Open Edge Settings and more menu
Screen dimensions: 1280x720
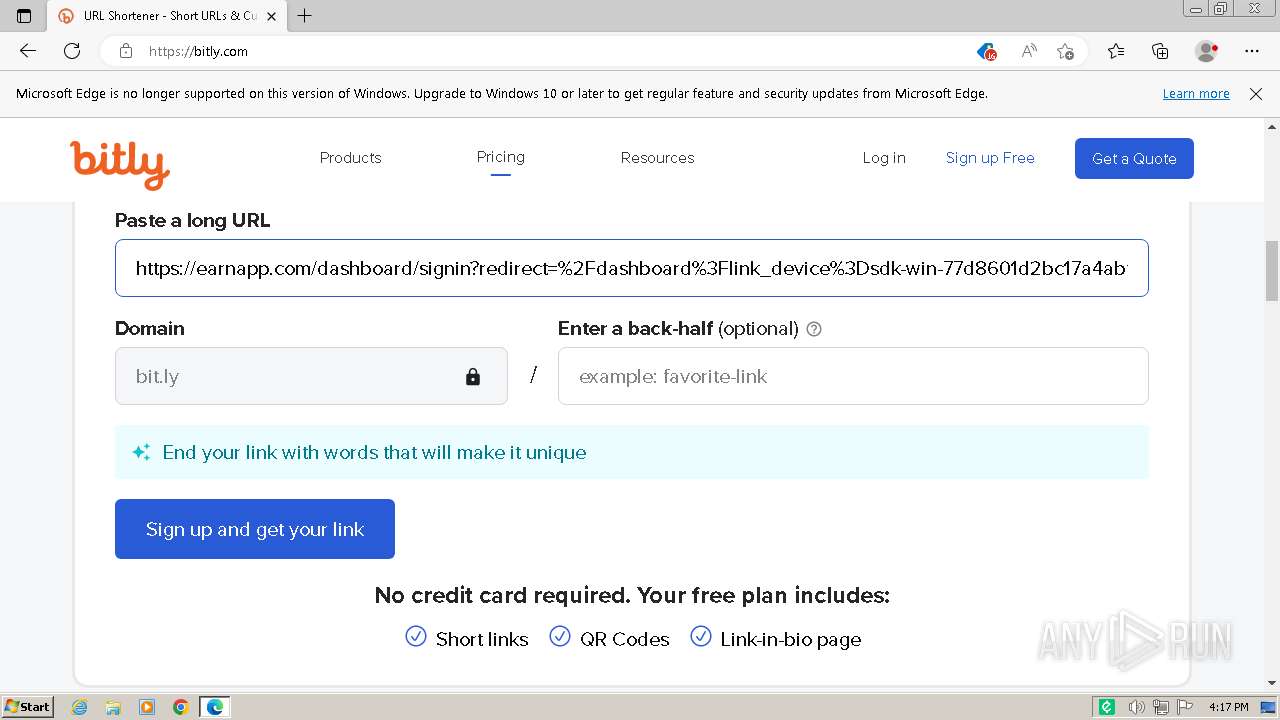pyautogui.click(x=1252, y=51)
